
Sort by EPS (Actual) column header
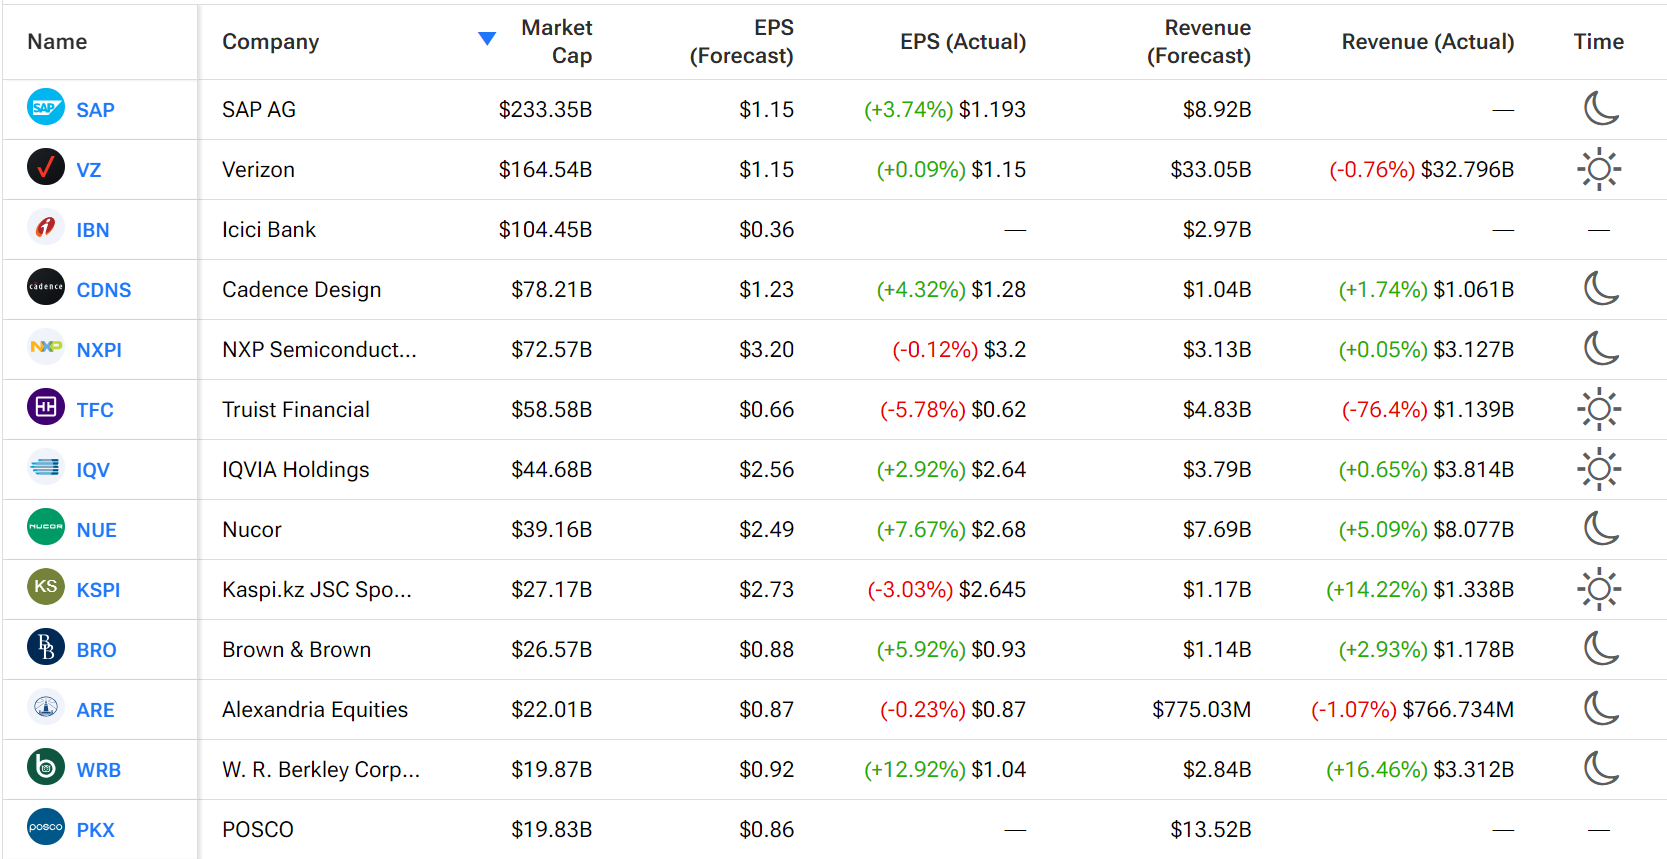(x=963, y=42)
